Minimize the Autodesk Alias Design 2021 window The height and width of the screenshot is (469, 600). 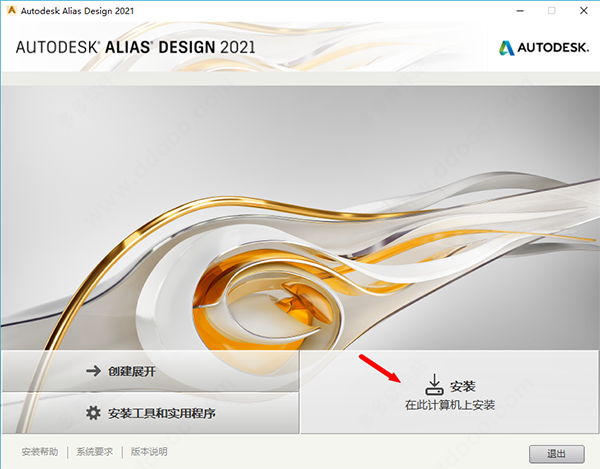[520, 11]
